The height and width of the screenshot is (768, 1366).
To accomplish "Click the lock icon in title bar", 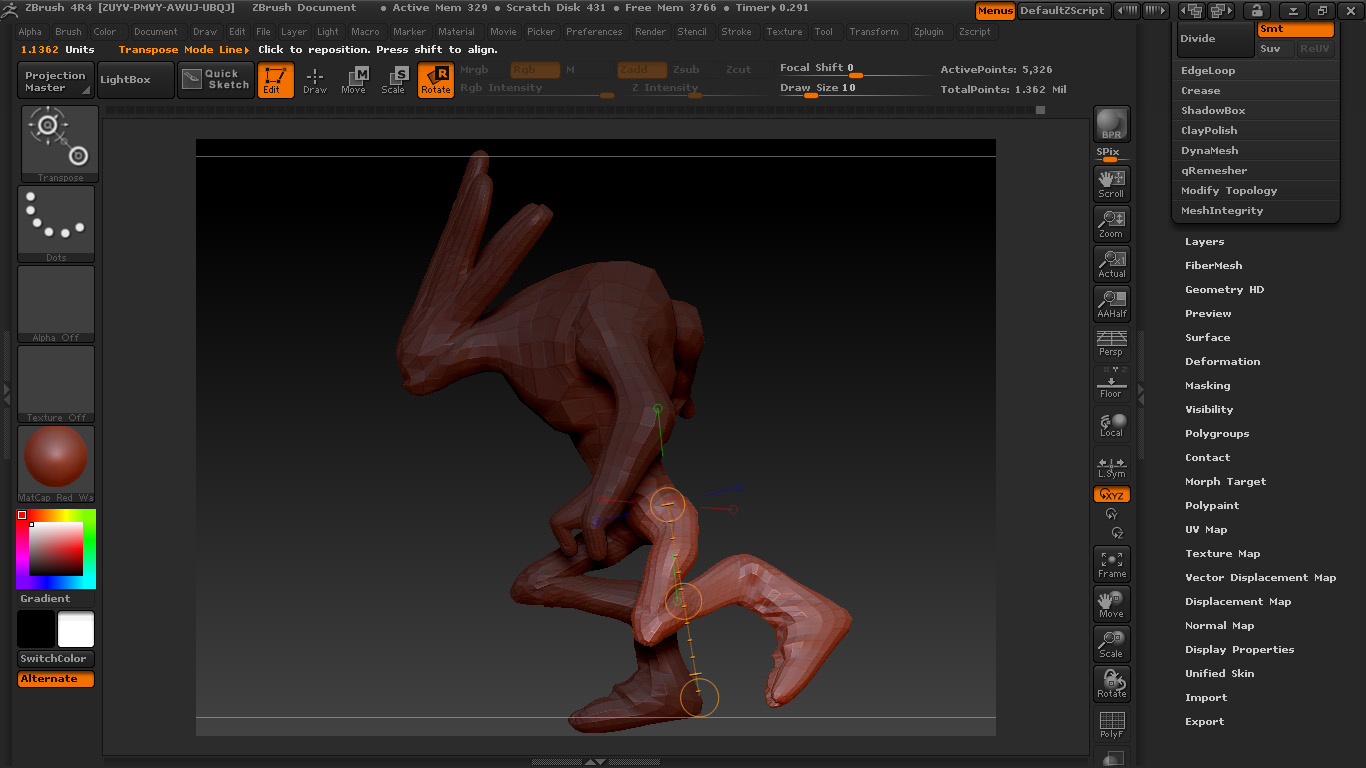I will [x=1255, y=10].
